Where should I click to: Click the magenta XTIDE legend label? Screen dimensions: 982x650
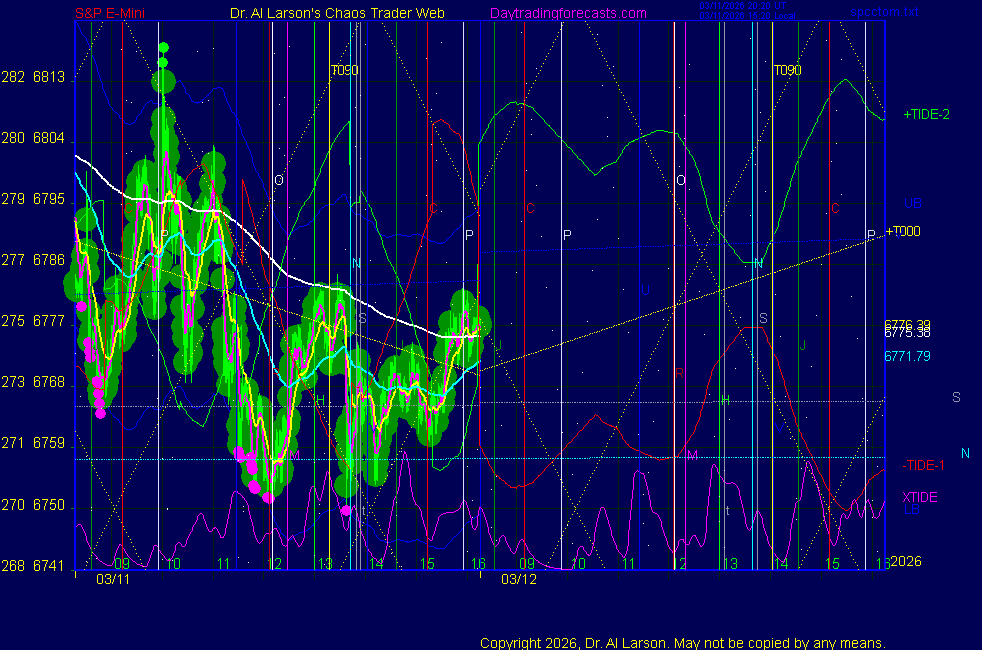click(x=920, y=497)
